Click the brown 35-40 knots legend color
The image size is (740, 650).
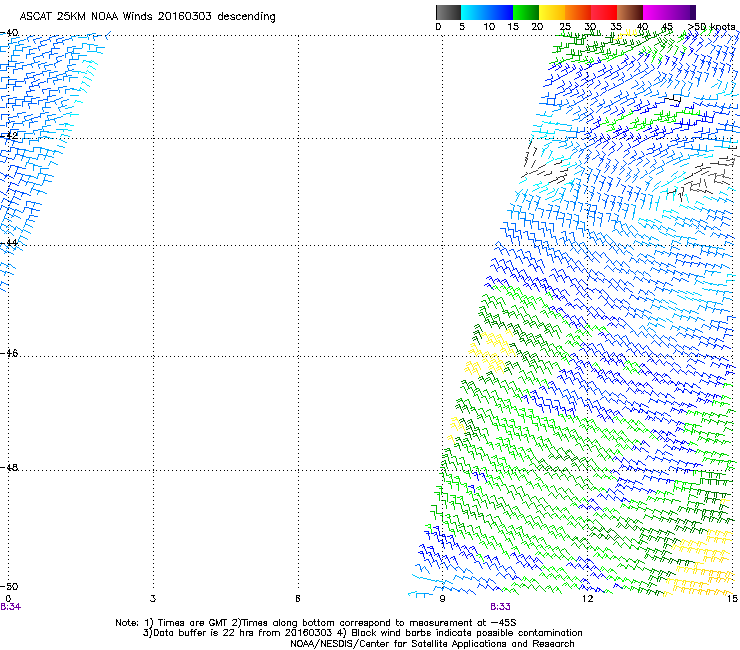[x=631, y=13]
